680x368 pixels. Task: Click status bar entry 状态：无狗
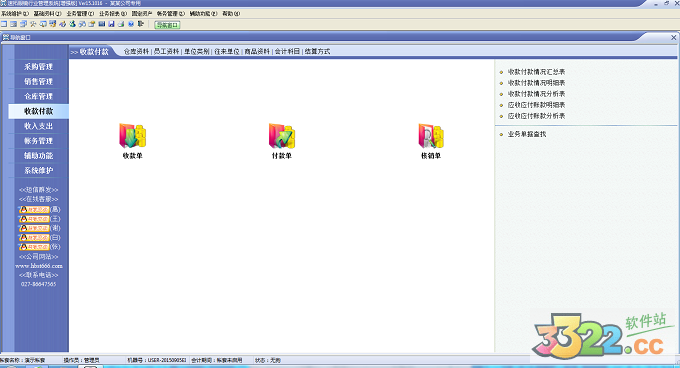coord(268,360)
